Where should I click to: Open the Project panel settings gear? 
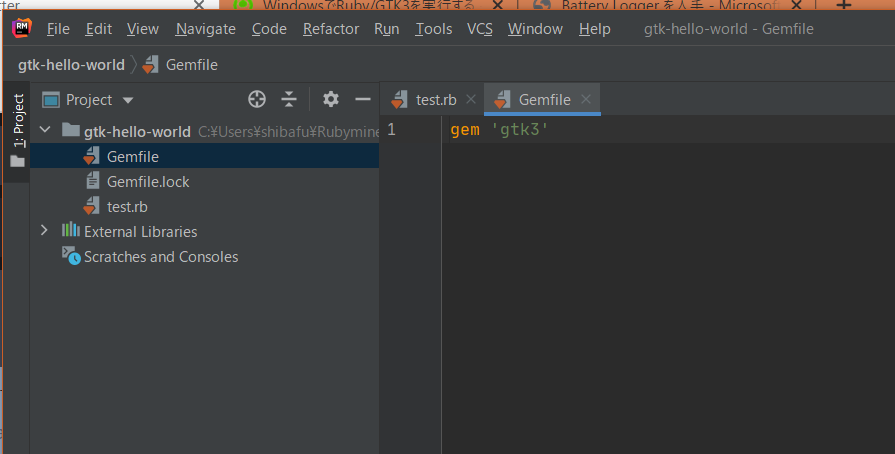331,99
